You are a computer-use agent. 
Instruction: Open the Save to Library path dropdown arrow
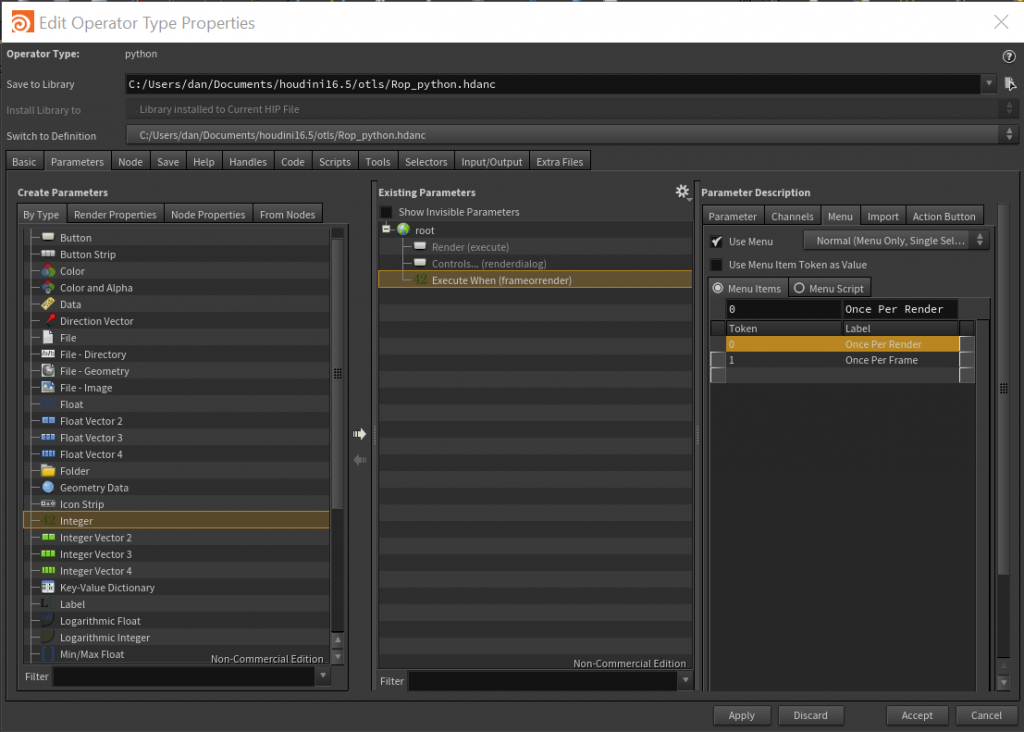point(989,84)
